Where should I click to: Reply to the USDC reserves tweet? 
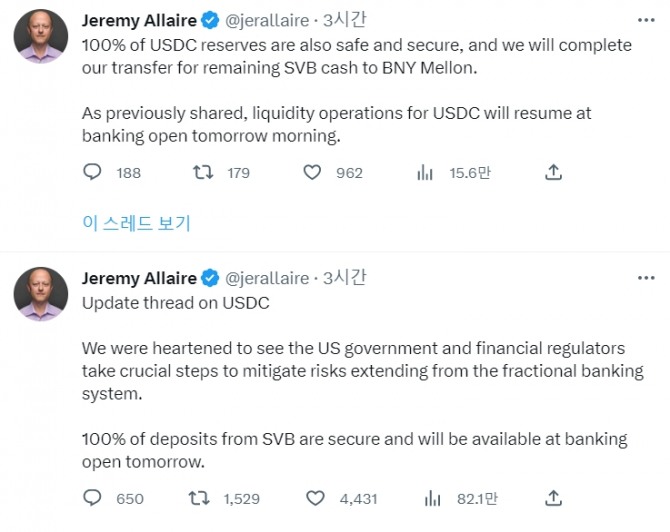pos(92,172)
